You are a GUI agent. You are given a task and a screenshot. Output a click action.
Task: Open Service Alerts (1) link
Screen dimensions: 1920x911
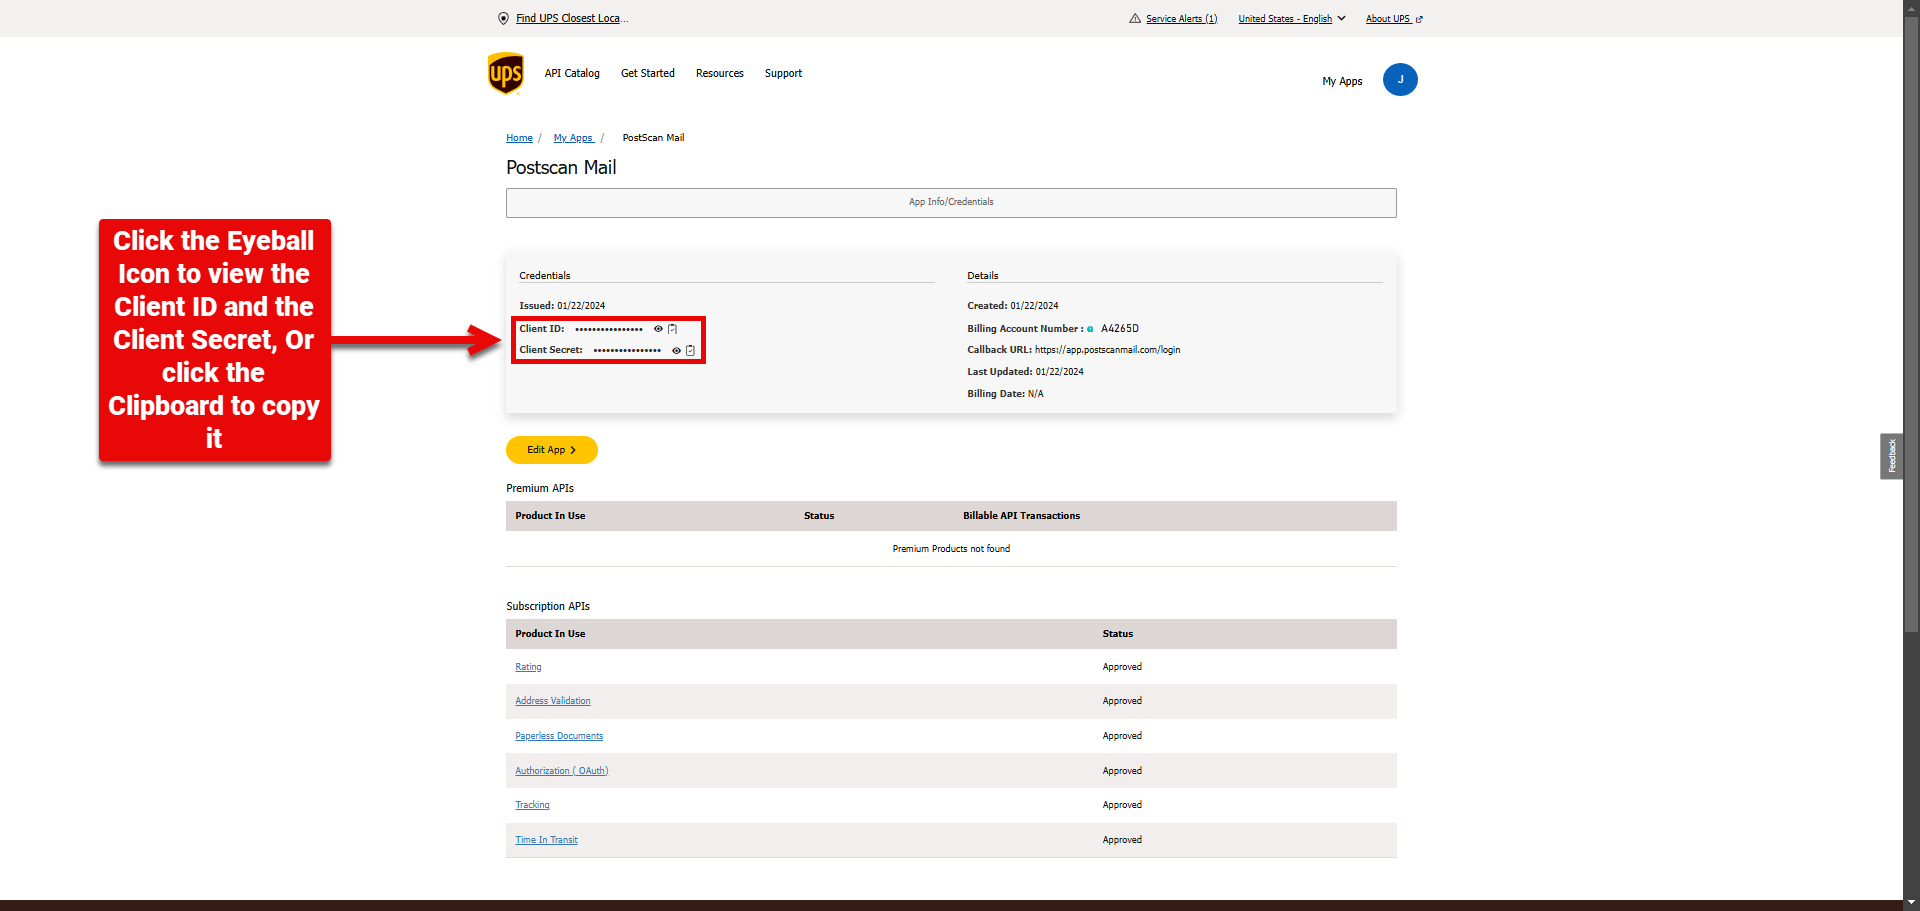click(1181, 18)
